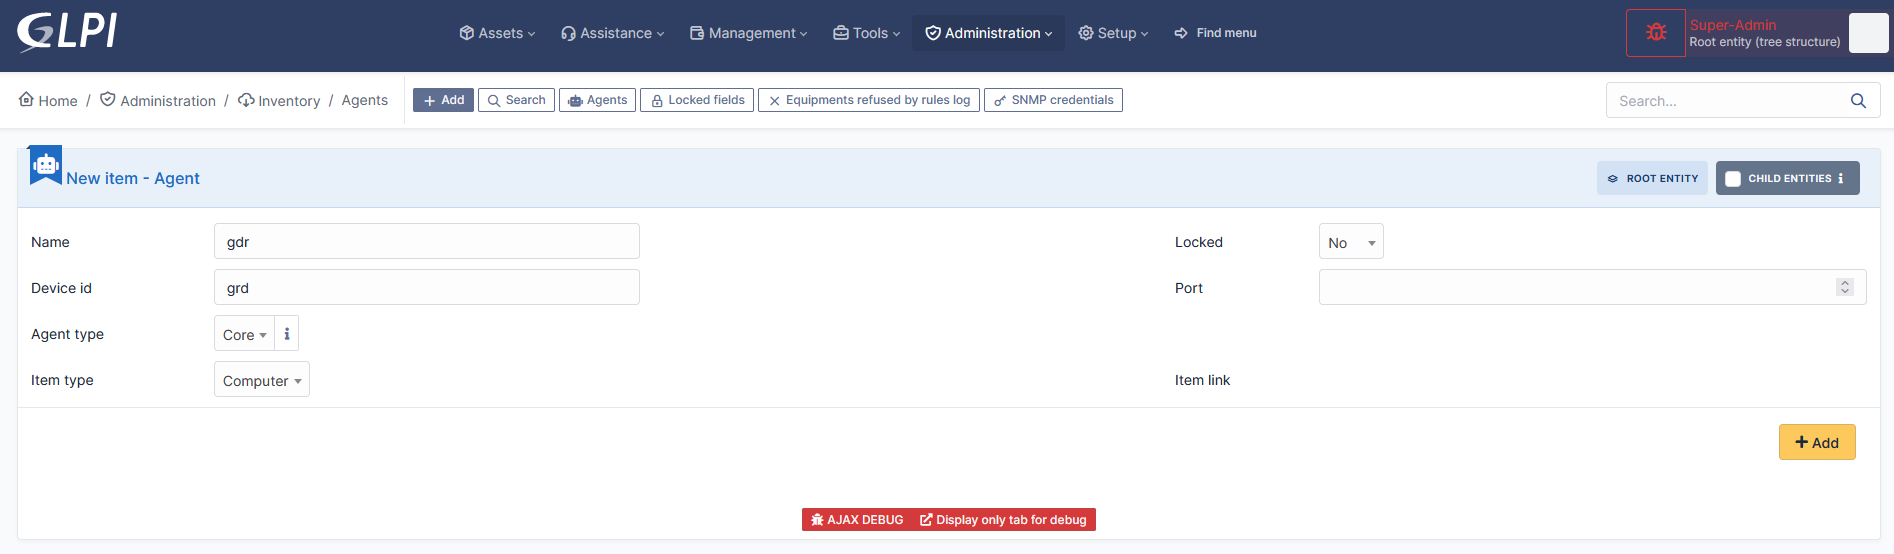Click the New item - Agent title
The height and width of the screenshot is (554, 1894).
[x=133, y=178]
